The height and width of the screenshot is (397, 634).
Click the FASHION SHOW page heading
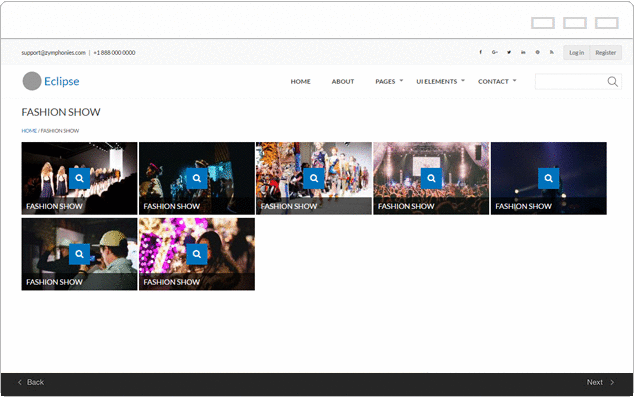click(x=61, y=112)
